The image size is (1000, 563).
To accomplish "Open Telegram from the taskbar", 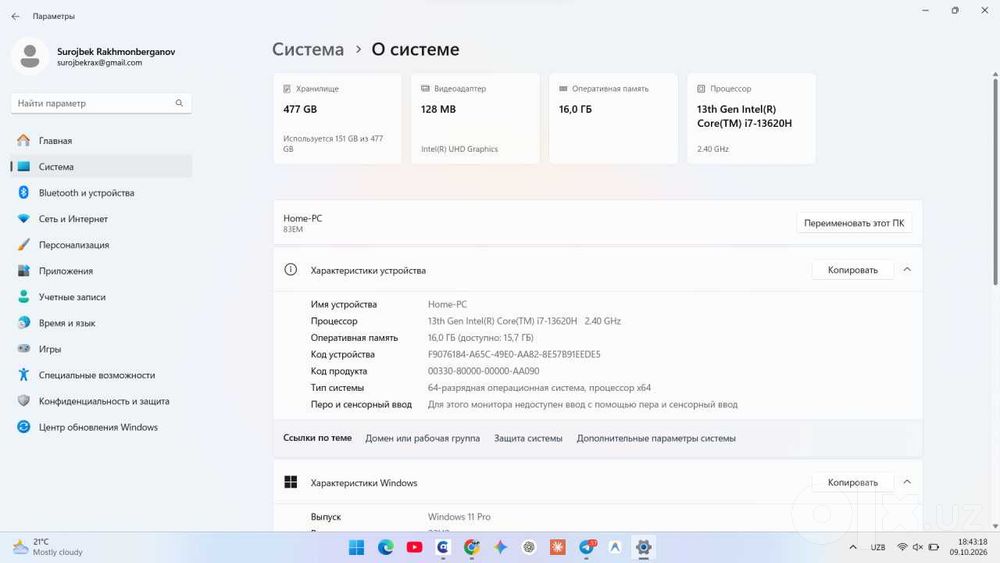I will (587, 547).
